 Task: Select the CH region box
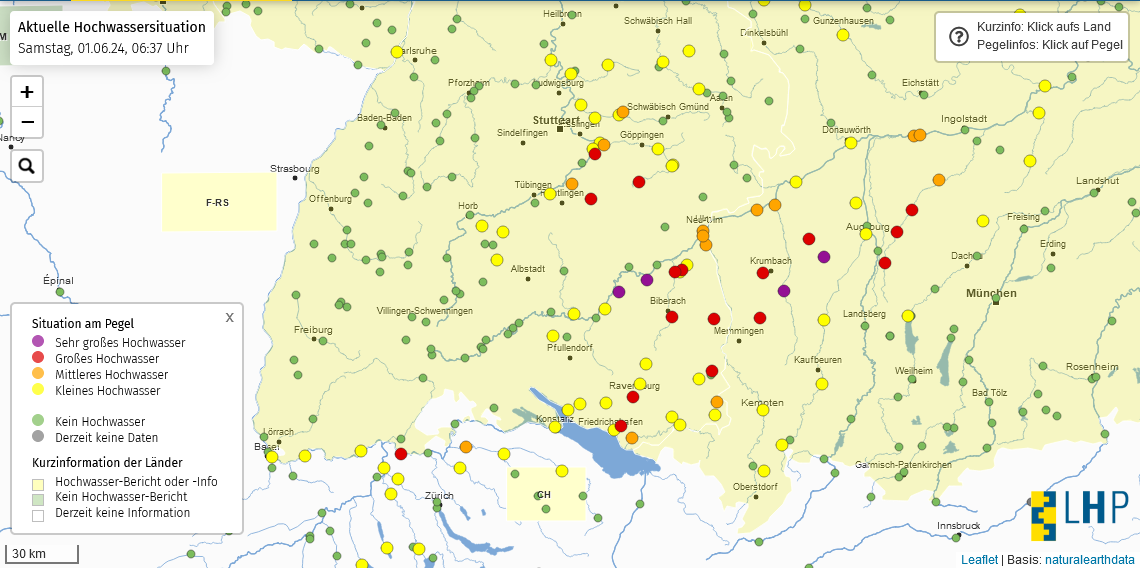pos(546,494)
